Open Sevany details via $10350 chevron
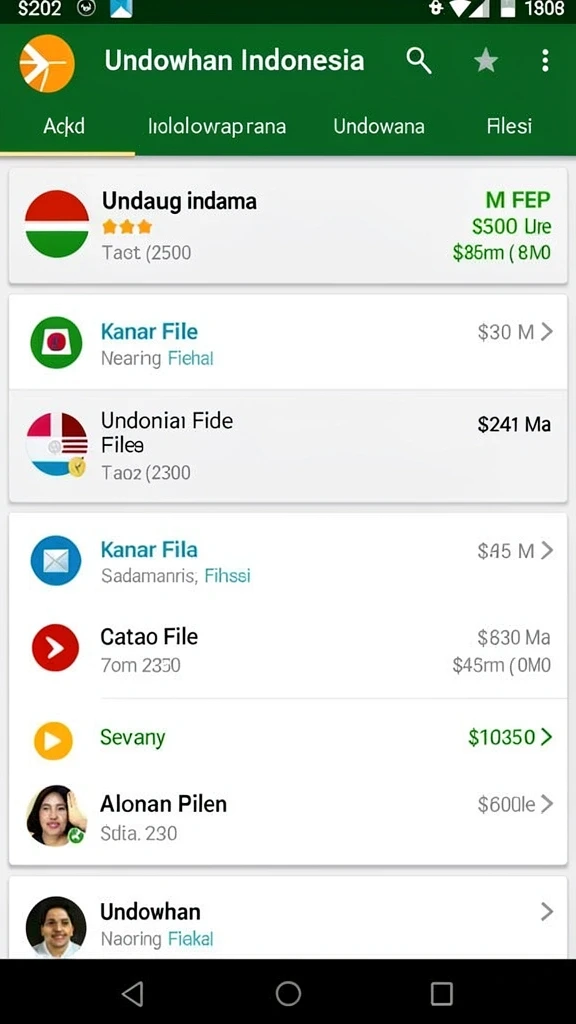Image resolution: width=576 pixels, height=1024 pixels. pos(547,737)
